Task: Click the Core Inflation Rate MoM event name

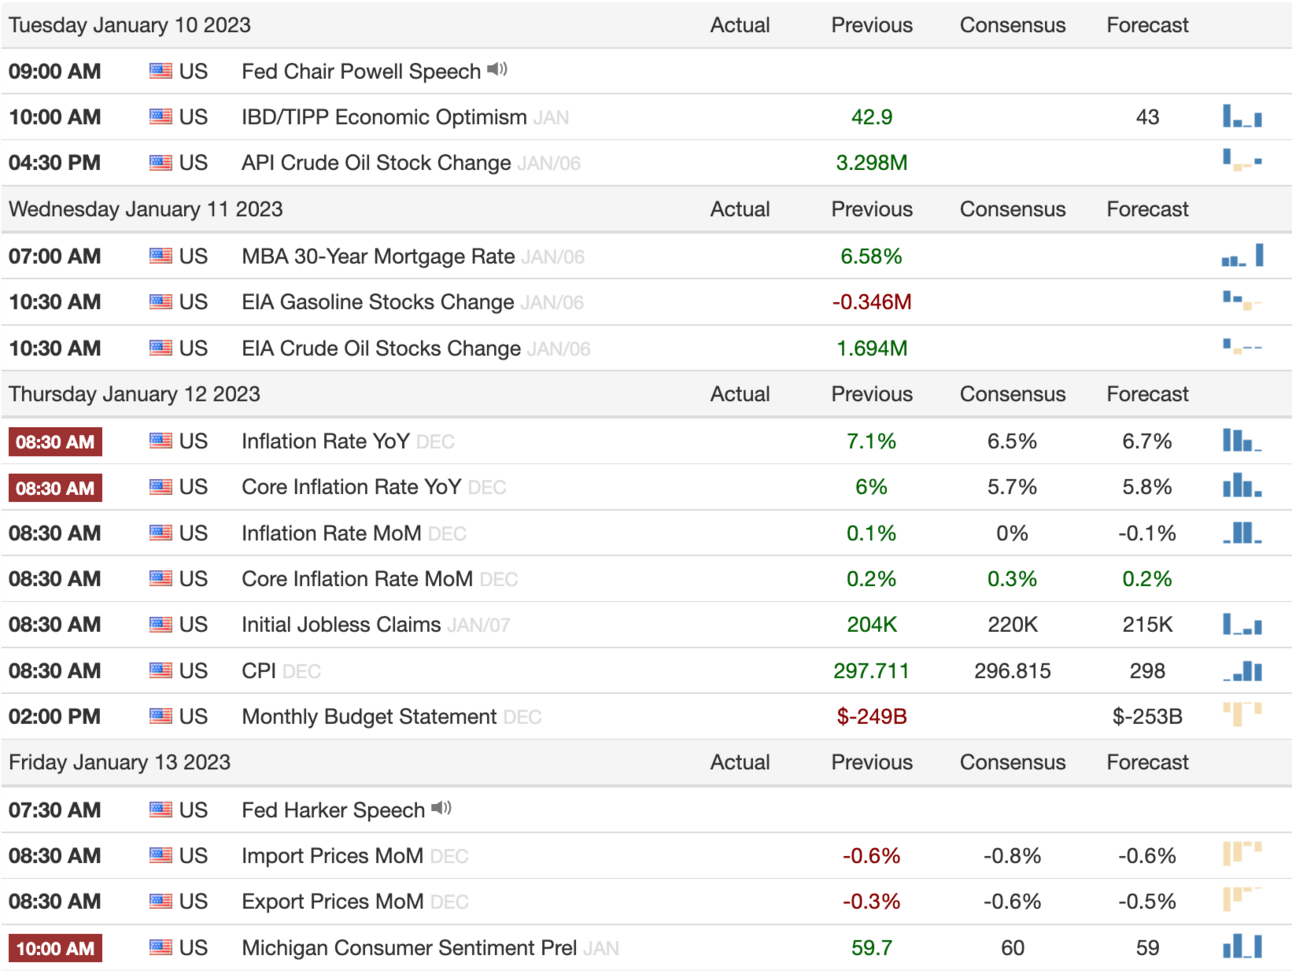Action: tap(357, 579)
